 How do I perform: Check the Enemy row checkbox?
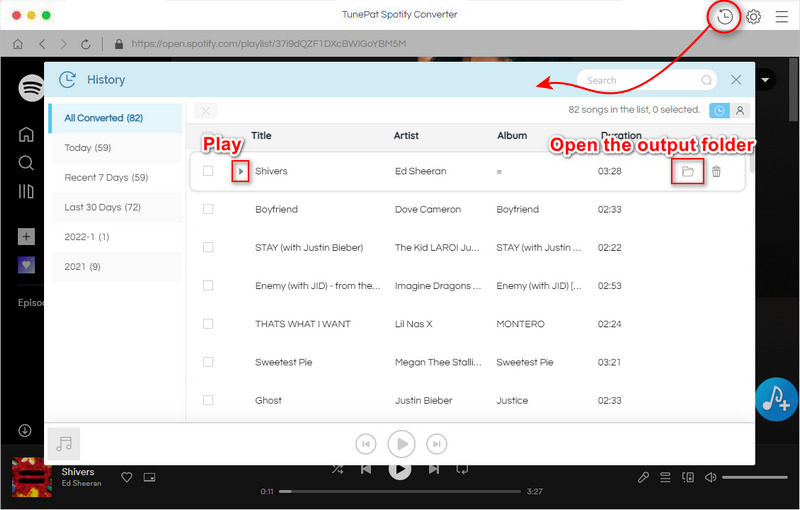(x=208, y=286)
